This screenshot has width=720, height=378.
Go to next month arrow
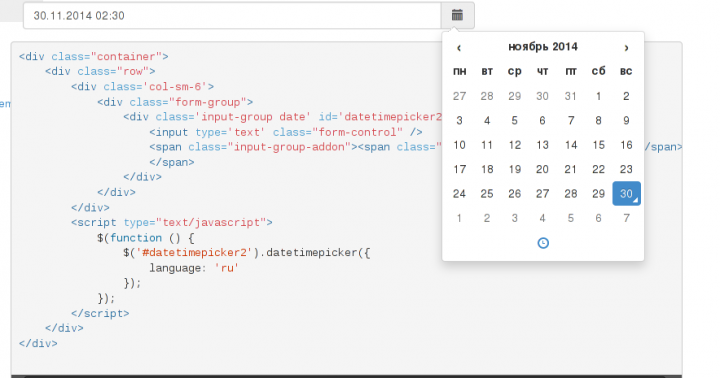click(x=626, y=47)
